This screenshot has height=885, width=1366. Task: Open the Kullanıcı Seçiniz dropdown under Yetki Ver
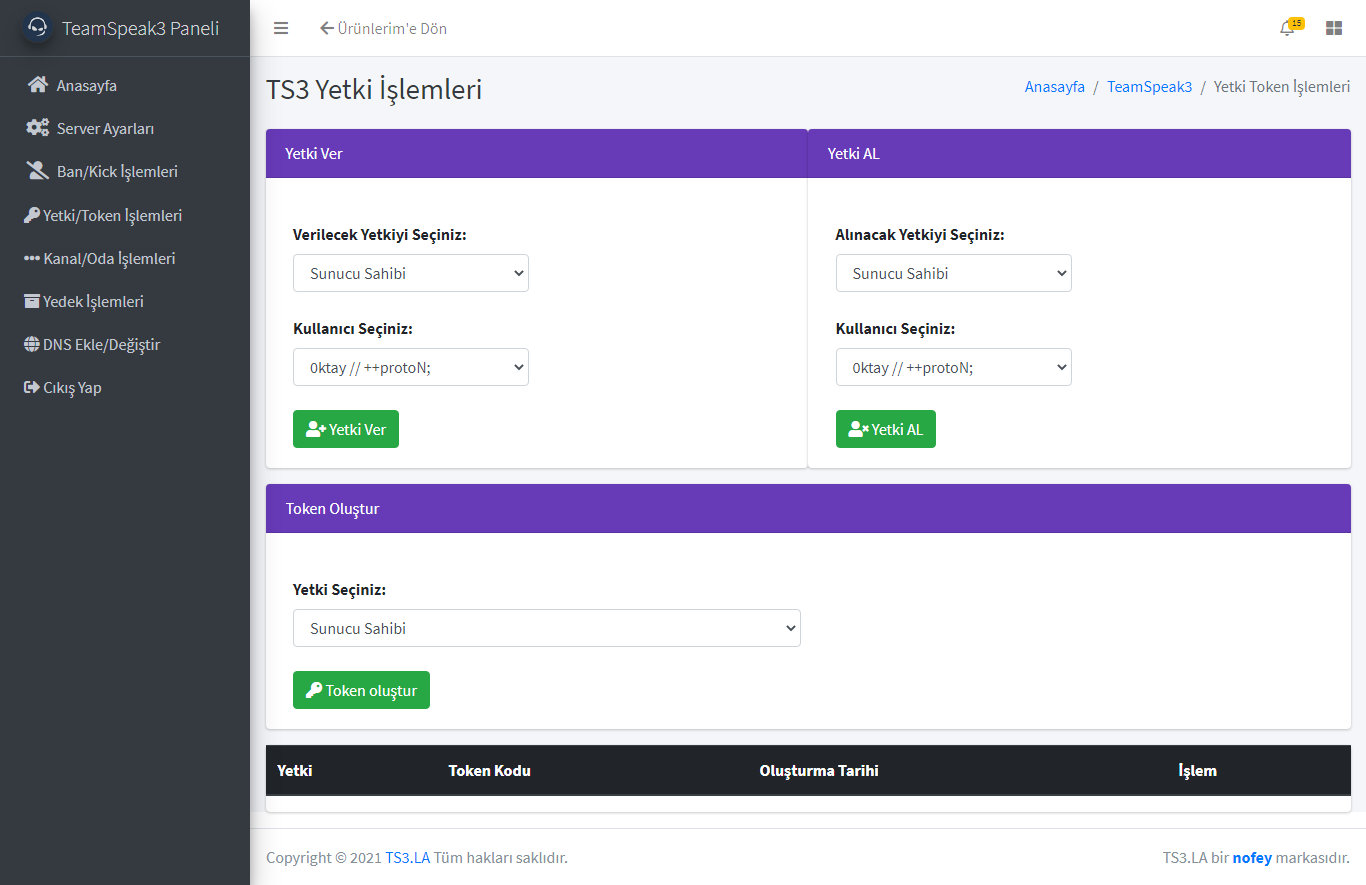(x=410, y=367)
